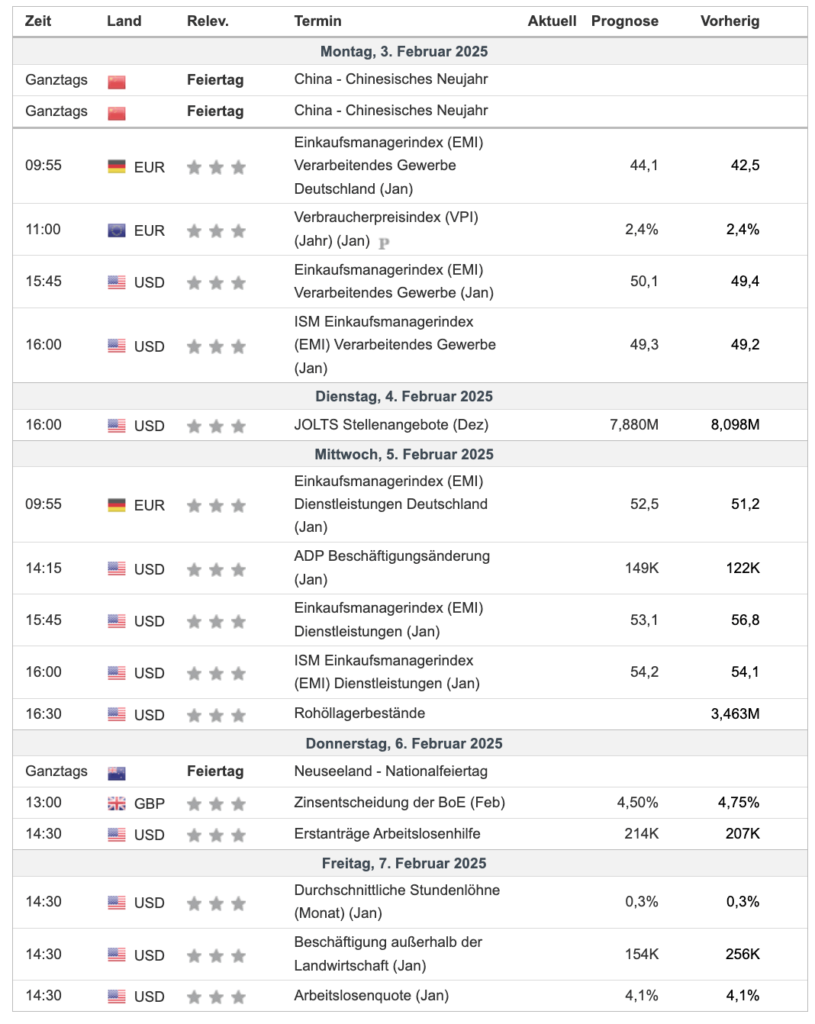815x1024 pixels.
Task: Click the 'Zeit' column header
Action: [x=38, y=21]
